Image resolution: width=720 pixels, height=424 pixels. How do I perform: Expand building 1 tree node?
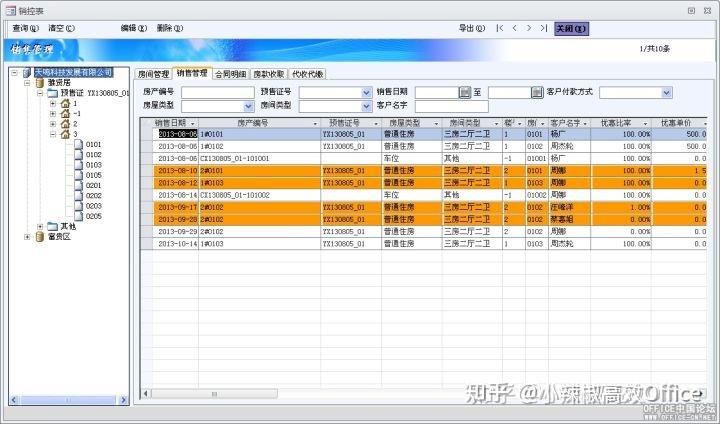point(53,103)
